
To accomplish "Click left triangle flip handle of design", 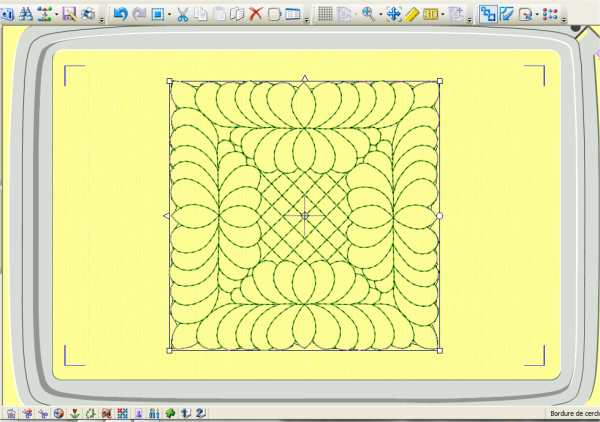I will coord(166,216).
